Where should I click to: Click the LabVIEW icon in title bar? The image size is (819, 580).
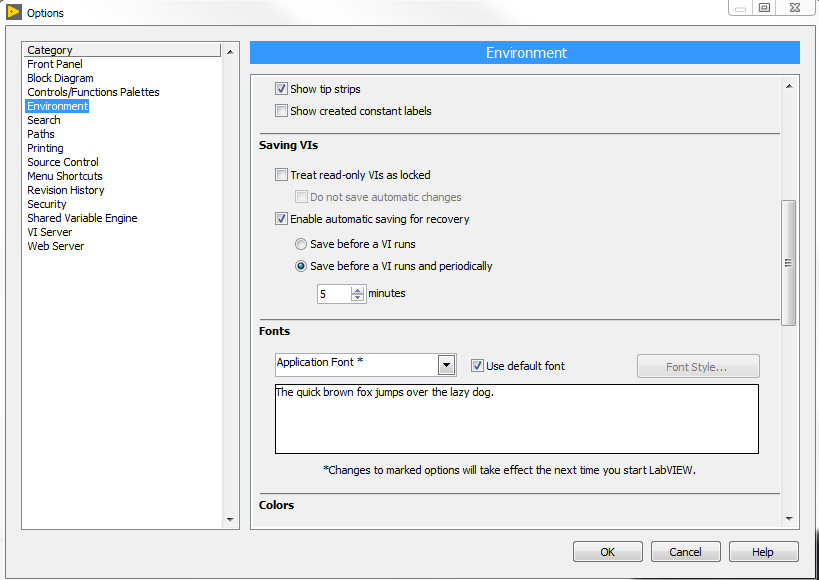point(14,12)
